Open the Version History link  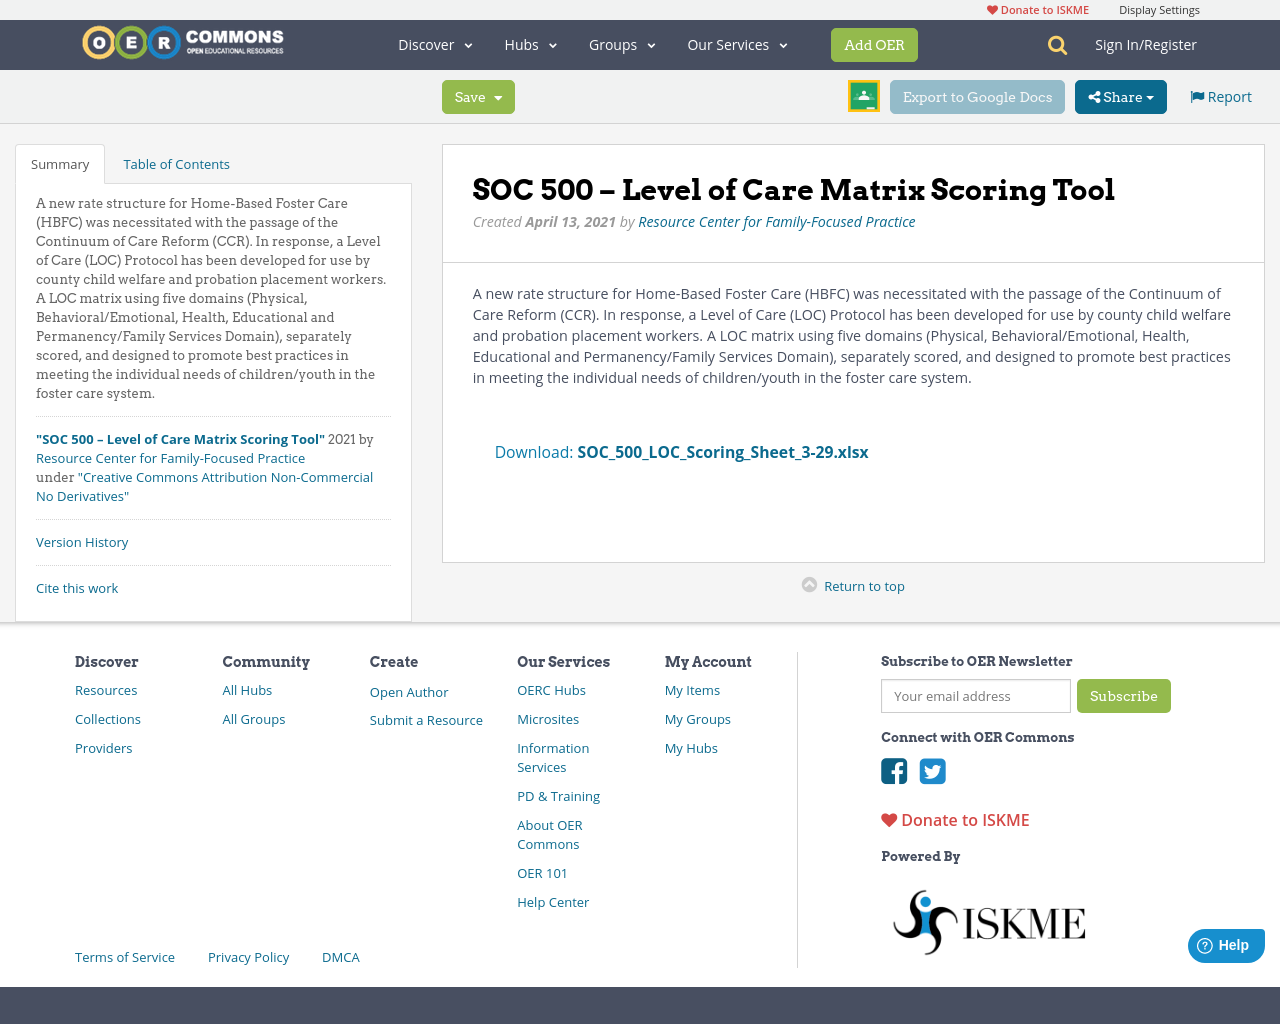81,541
